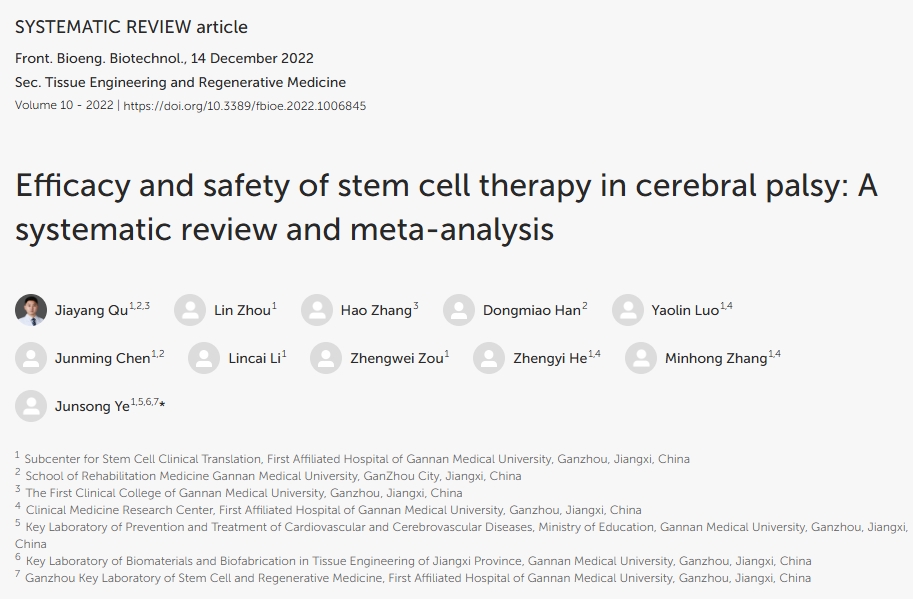This screenshot has height=599, width=913.
Task: Click Jiayang Qu's profile photo
Action: pyautogui.click(x=31, y=310)
